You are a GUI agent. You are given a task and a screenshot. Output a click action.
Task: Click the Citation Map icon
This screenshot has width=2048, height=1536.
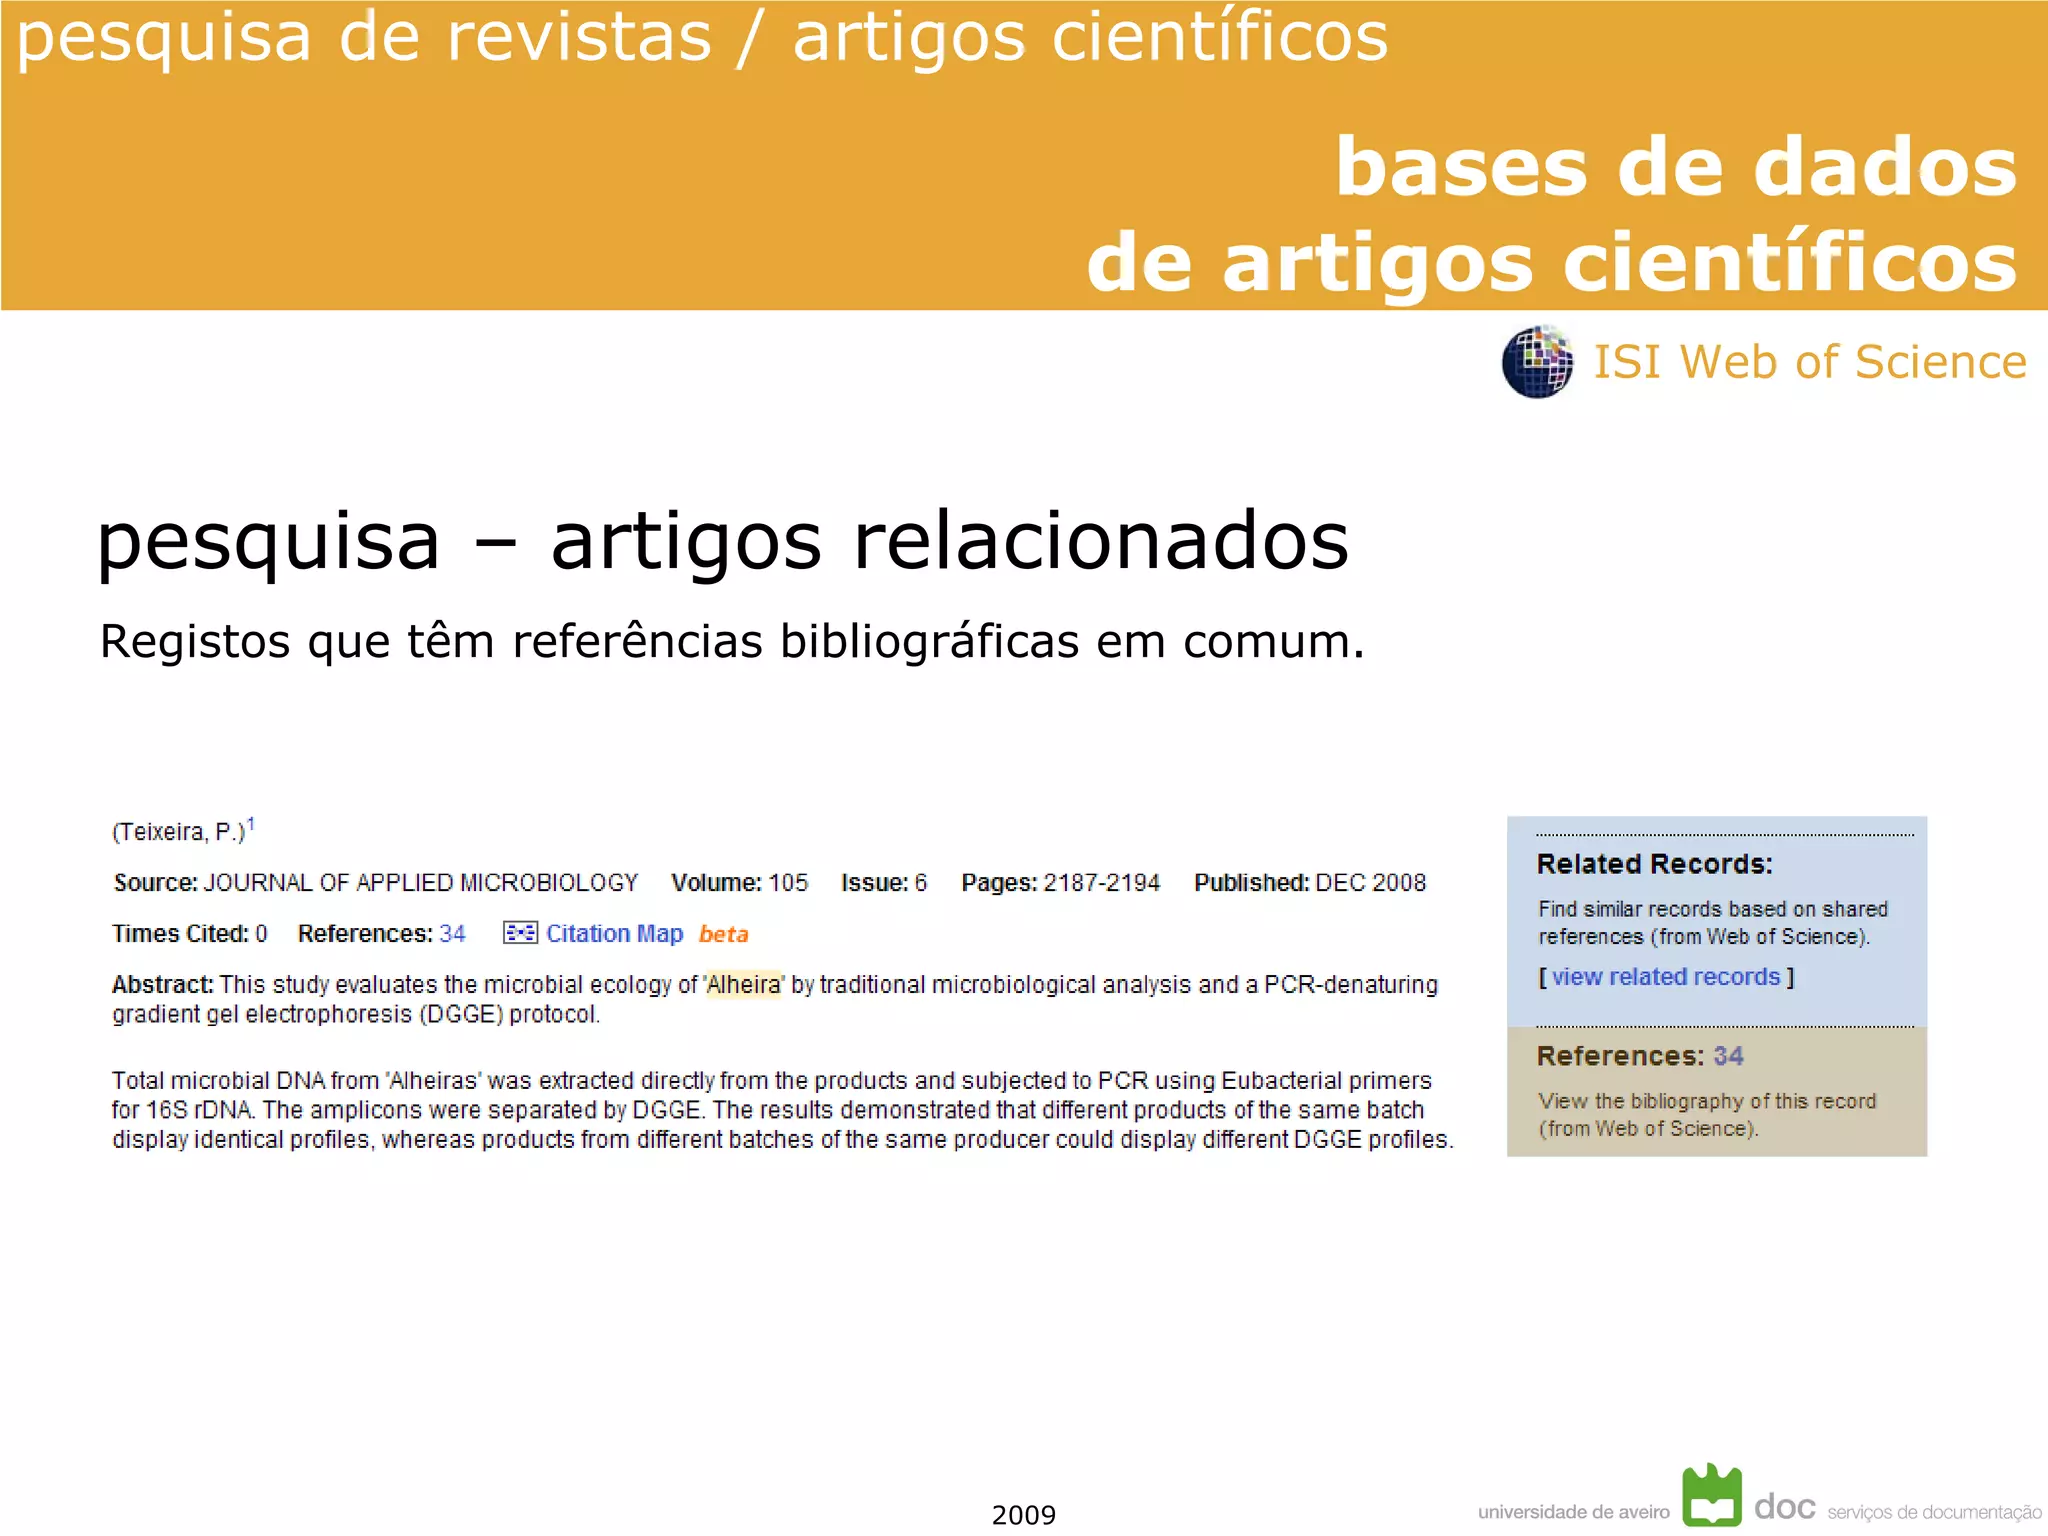point(520,933)
